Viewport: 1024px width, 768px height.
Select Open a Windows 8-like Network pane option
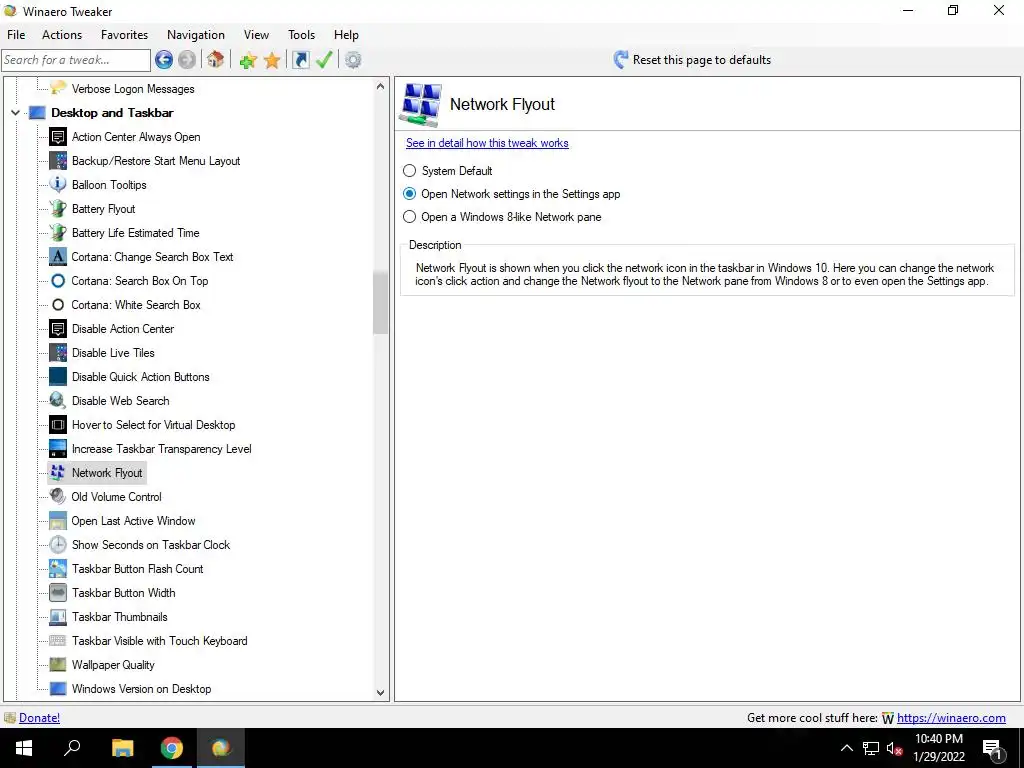(409, 217)
